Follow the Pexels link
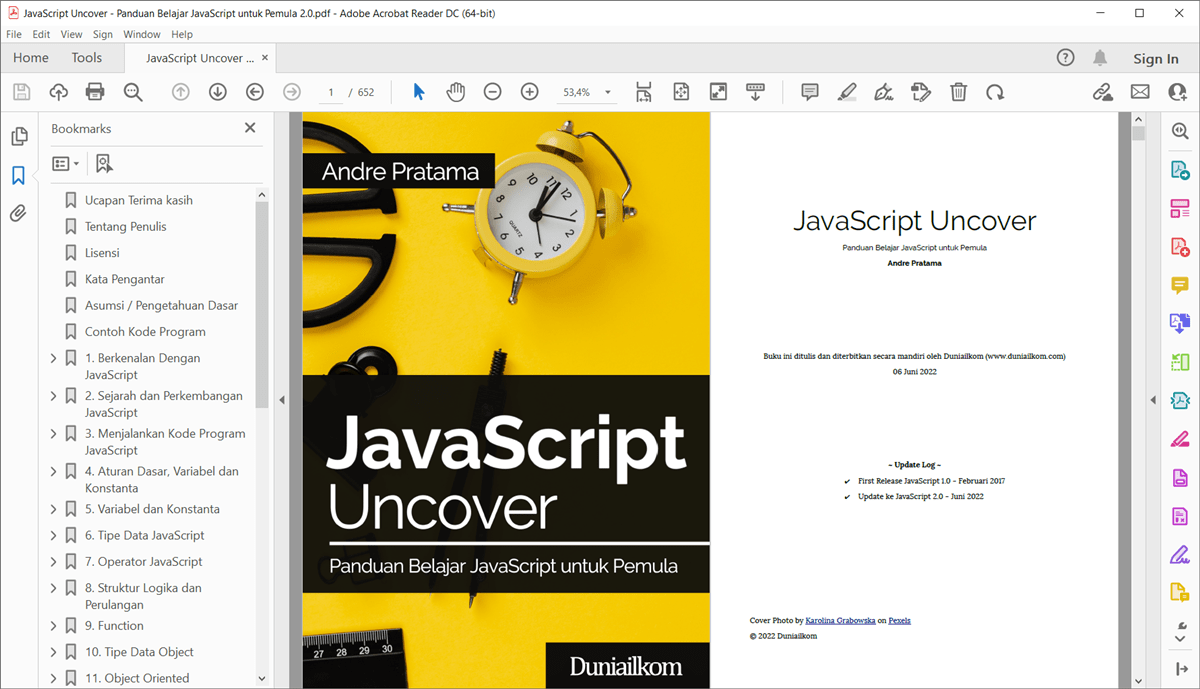The height and width of the screenshot is (689, 1200). (900, 621)
